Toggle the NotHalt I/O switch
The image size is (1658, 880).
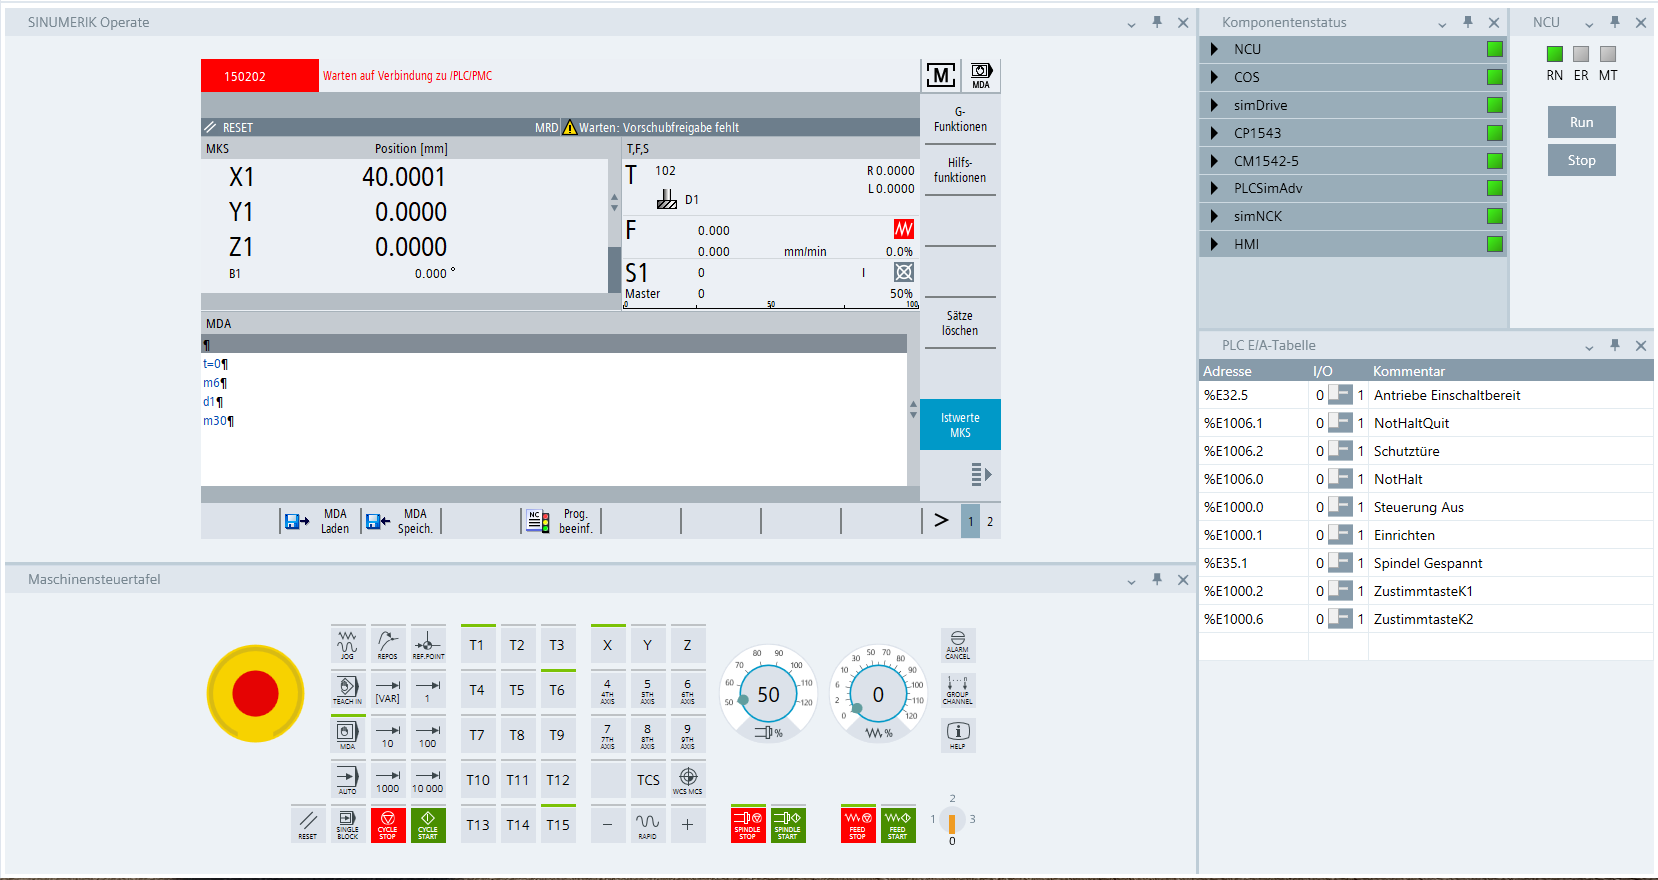coord(1339,479)
